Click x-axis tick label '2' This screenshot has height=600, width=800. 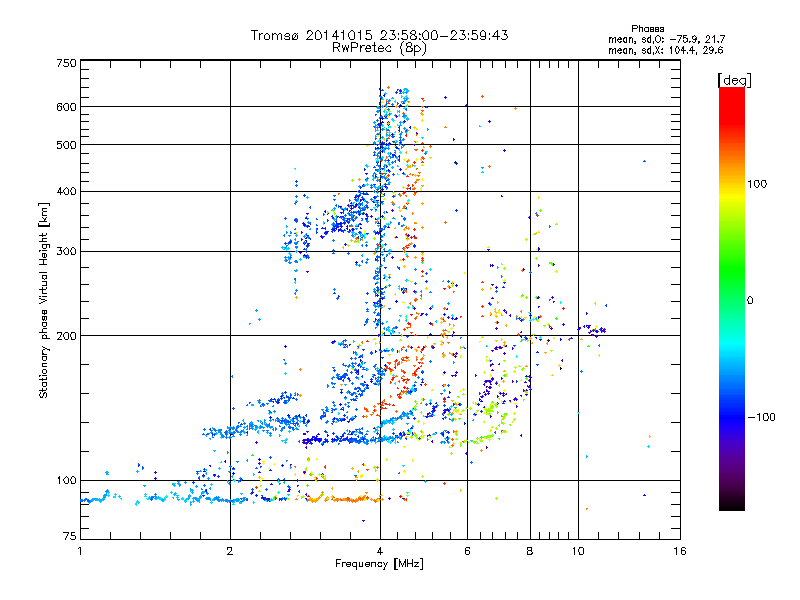[x=230, y=551]
